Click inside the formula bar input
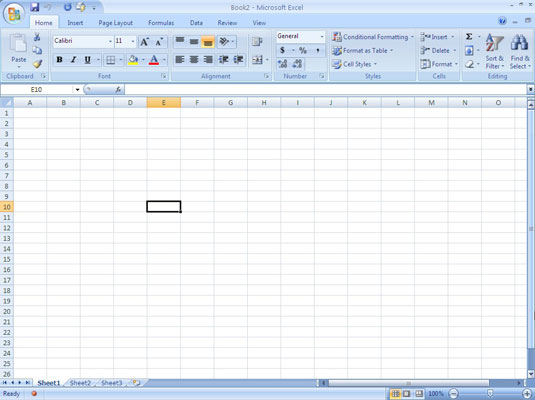Image resolution: width=535 pixels, height=400 pixels. tap(326, 90)
